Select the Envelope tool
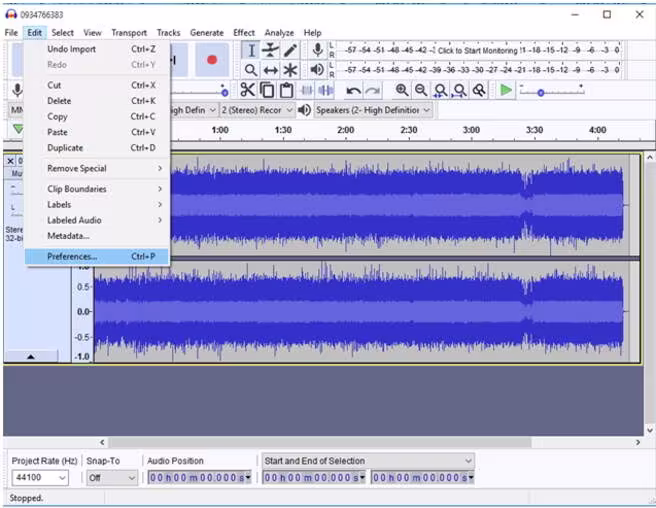The height and width of the screenshot is (508, 656). 271,51
